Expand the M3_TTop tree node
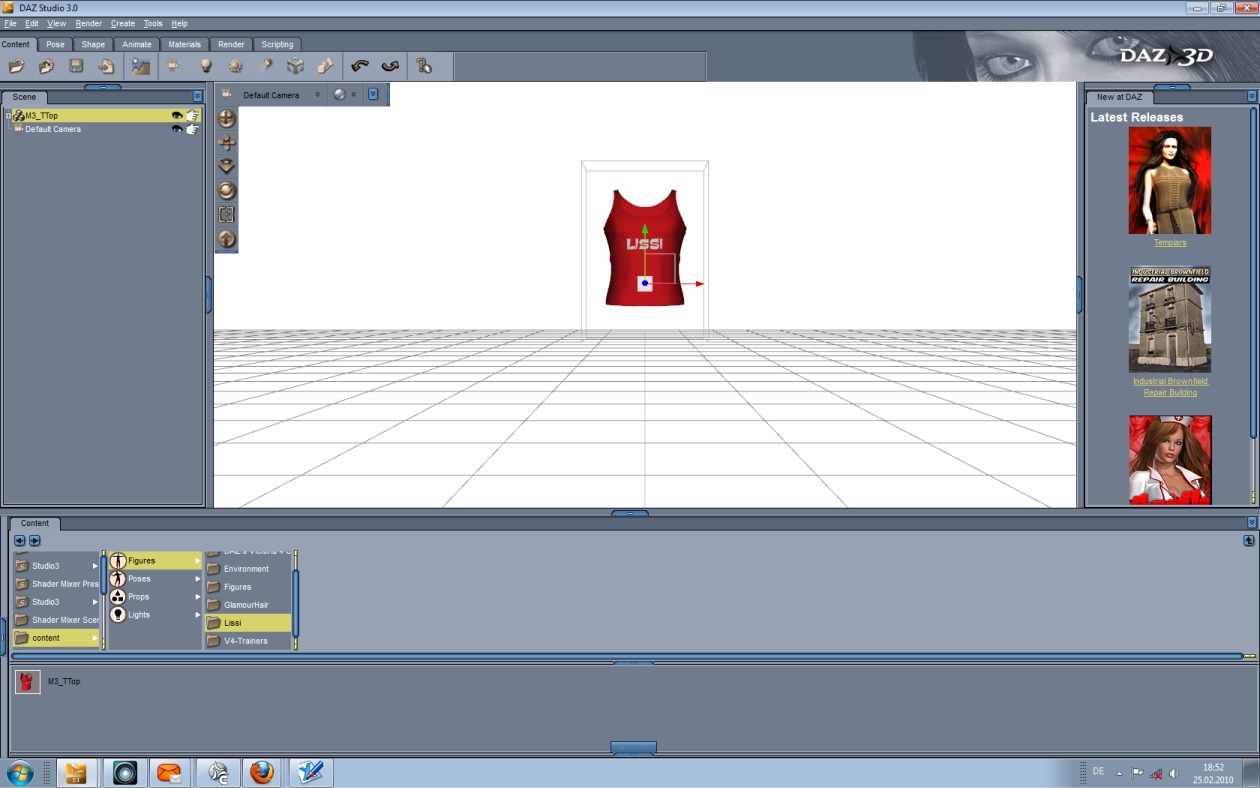The width and height of the screenshot is (1260, 788). [8, 116]
